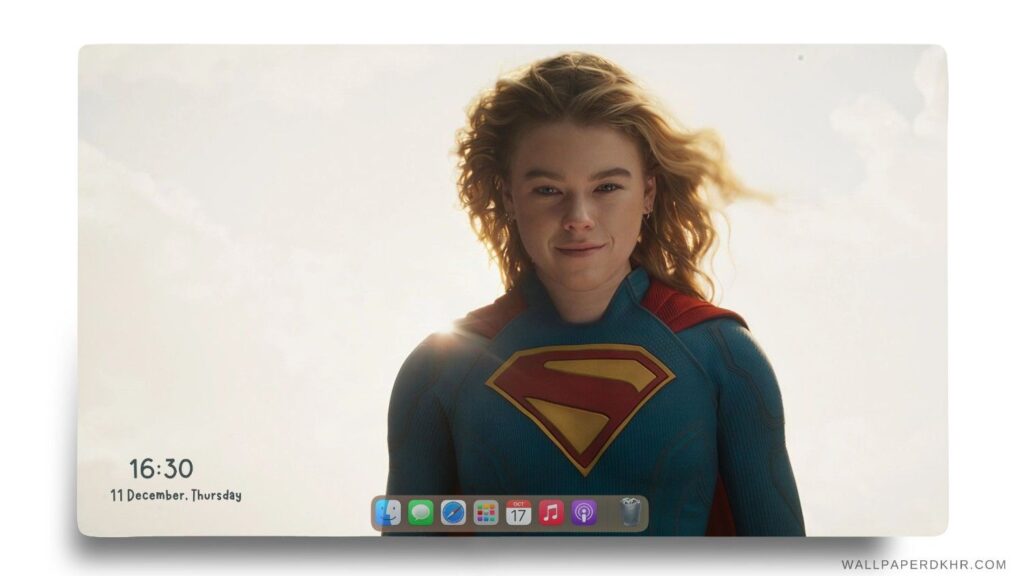This screenshot has width=1024, height=576.
Task: Click the 16:30 clock widget
Action: (x=161, y=469)
